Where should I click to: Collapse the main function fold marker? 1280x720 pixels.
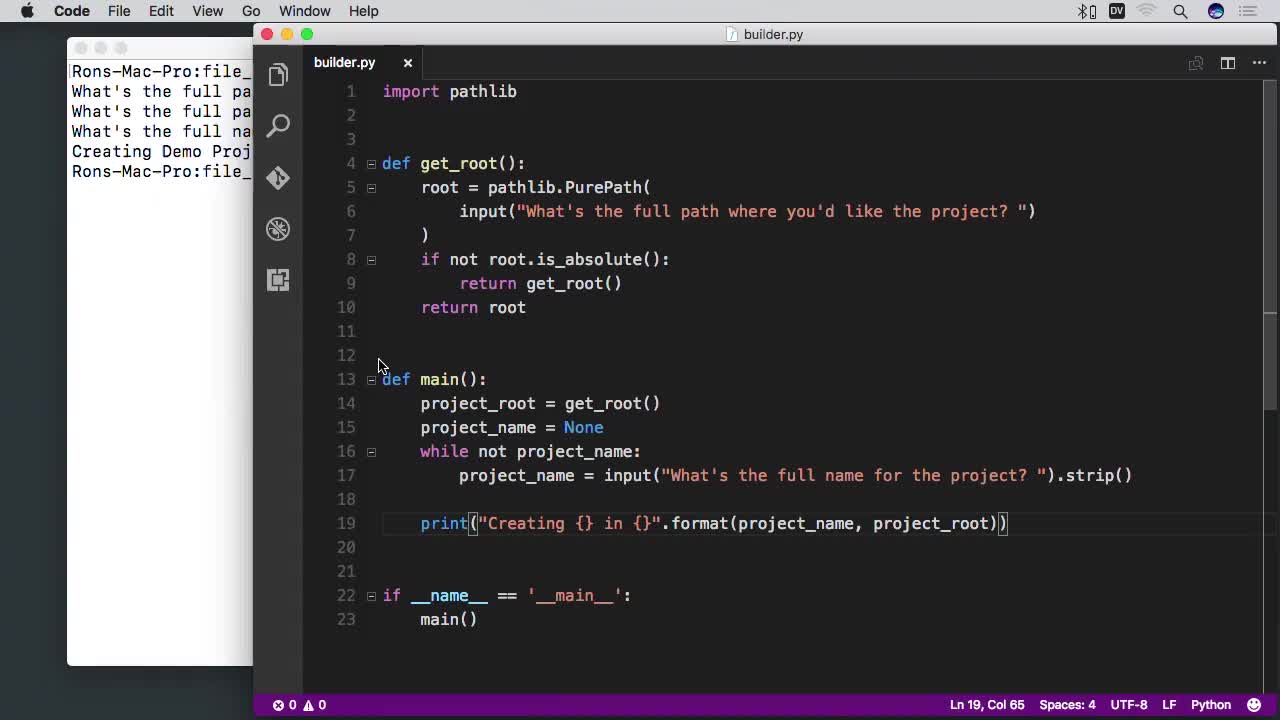(371, 379)
